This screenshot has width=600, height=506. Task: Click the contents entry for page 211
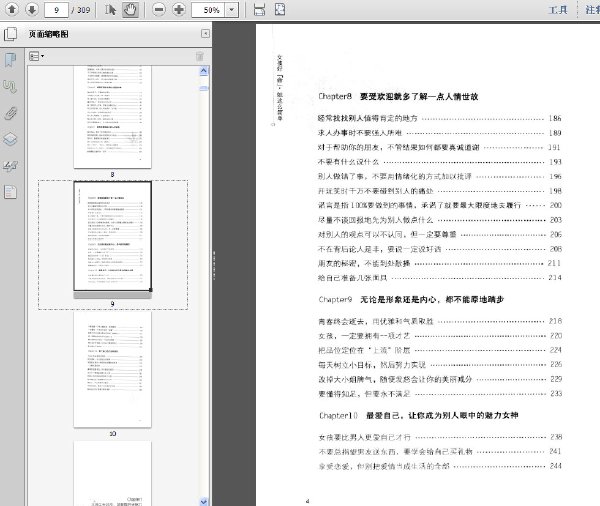440,263
